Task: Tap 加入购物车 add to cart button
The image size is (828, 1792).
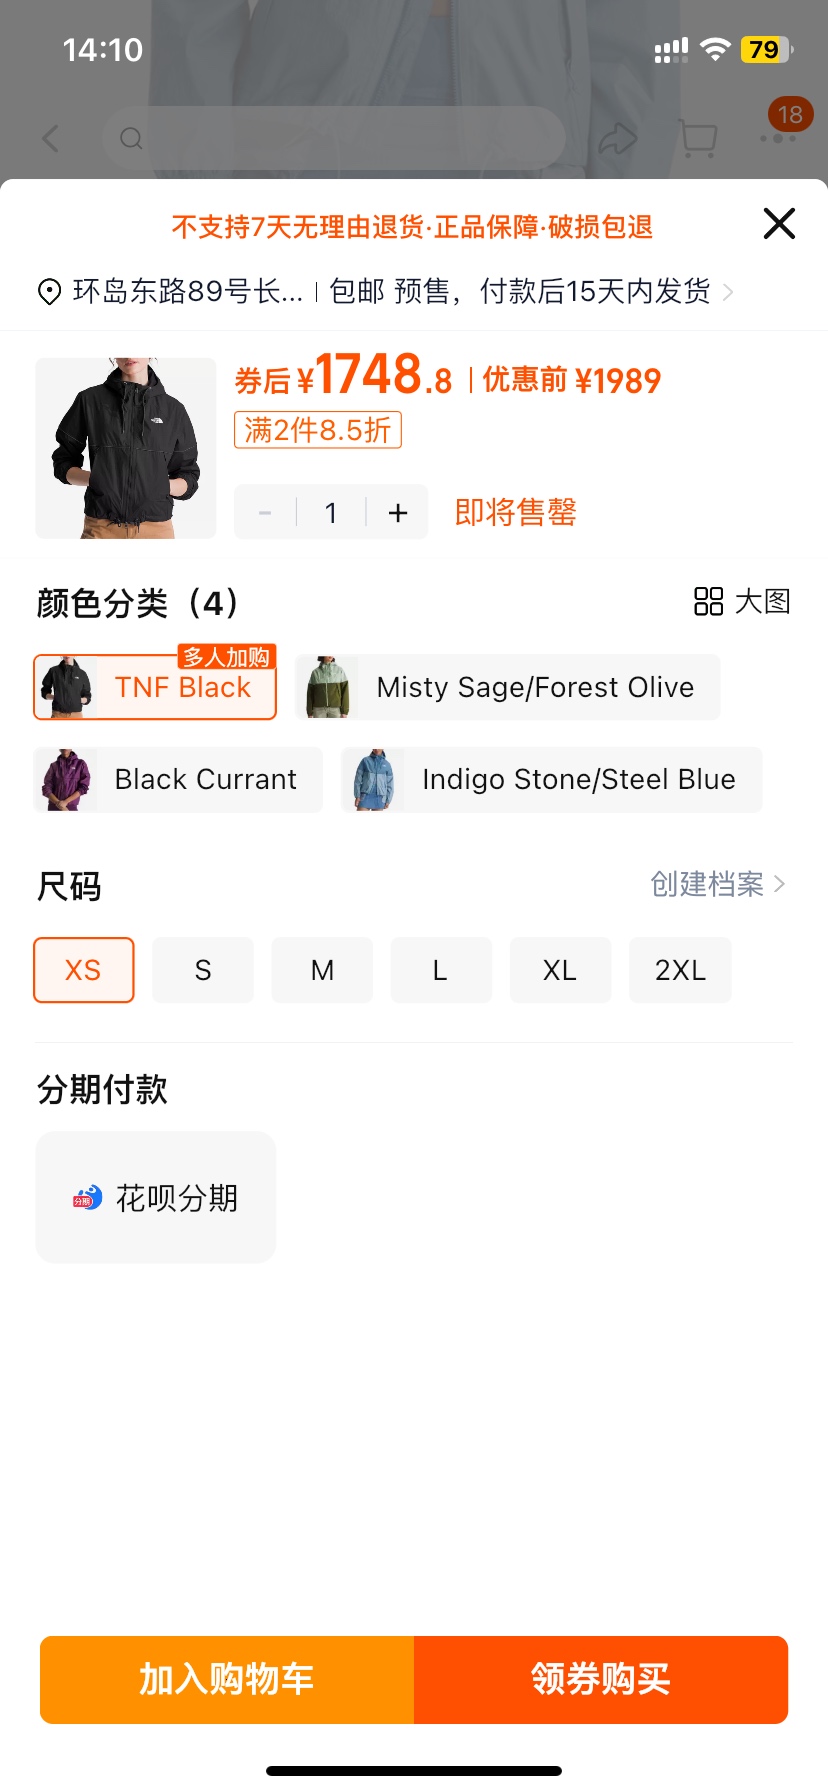Action: 227,1680
